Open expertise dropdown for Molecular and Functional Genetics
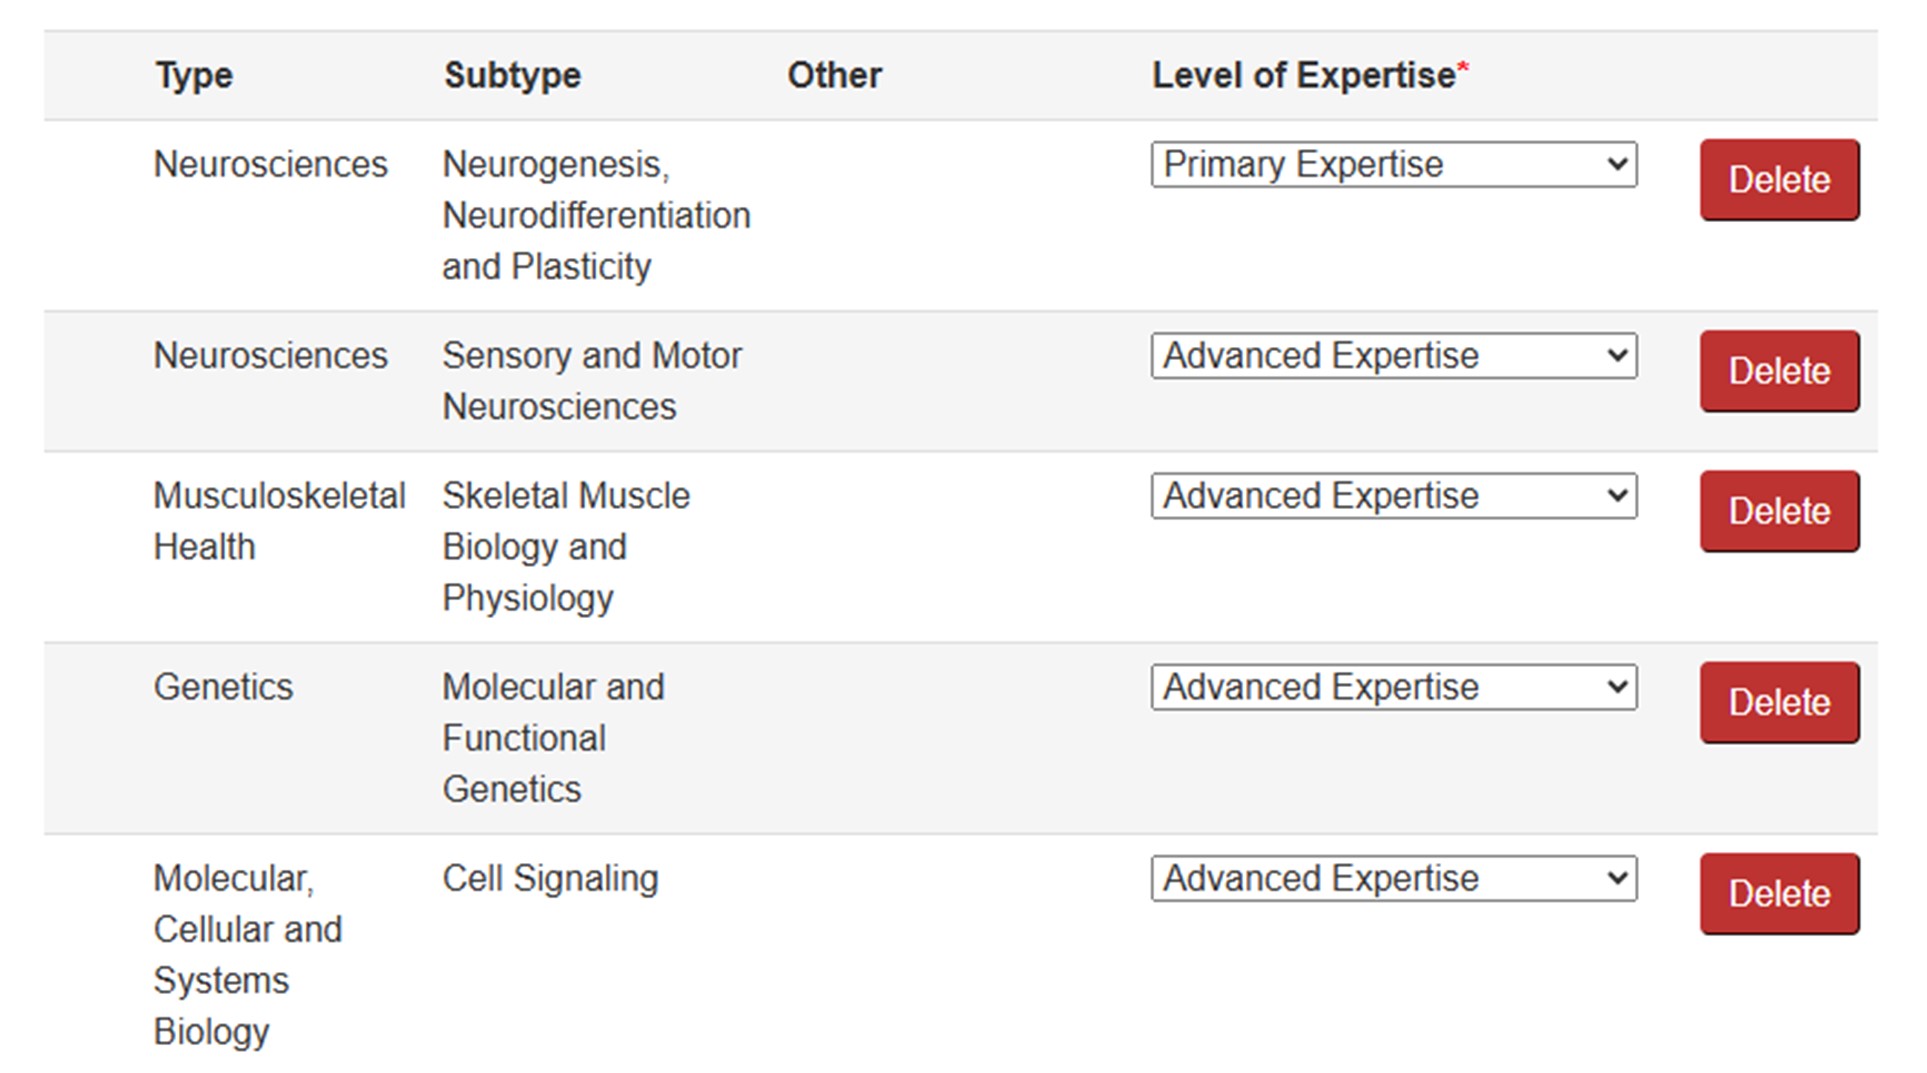This screenshot has width=1927, height=1073. 1393,687
